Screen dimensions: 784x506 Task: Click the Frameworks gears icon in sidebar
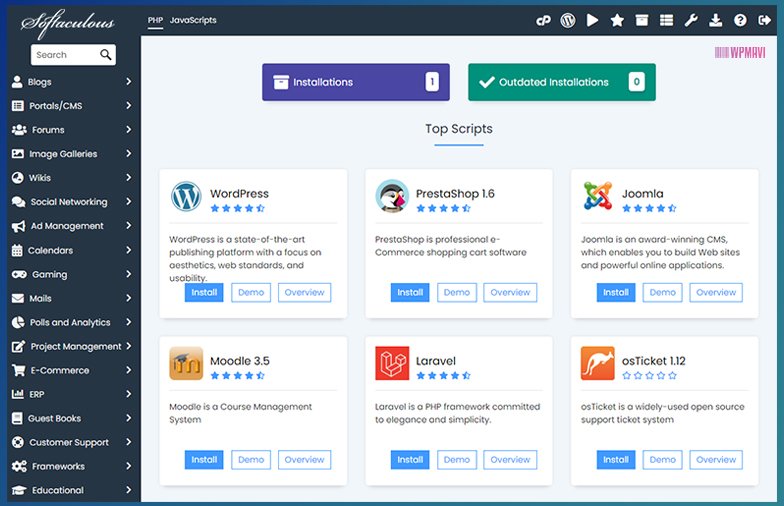(19, 466)
